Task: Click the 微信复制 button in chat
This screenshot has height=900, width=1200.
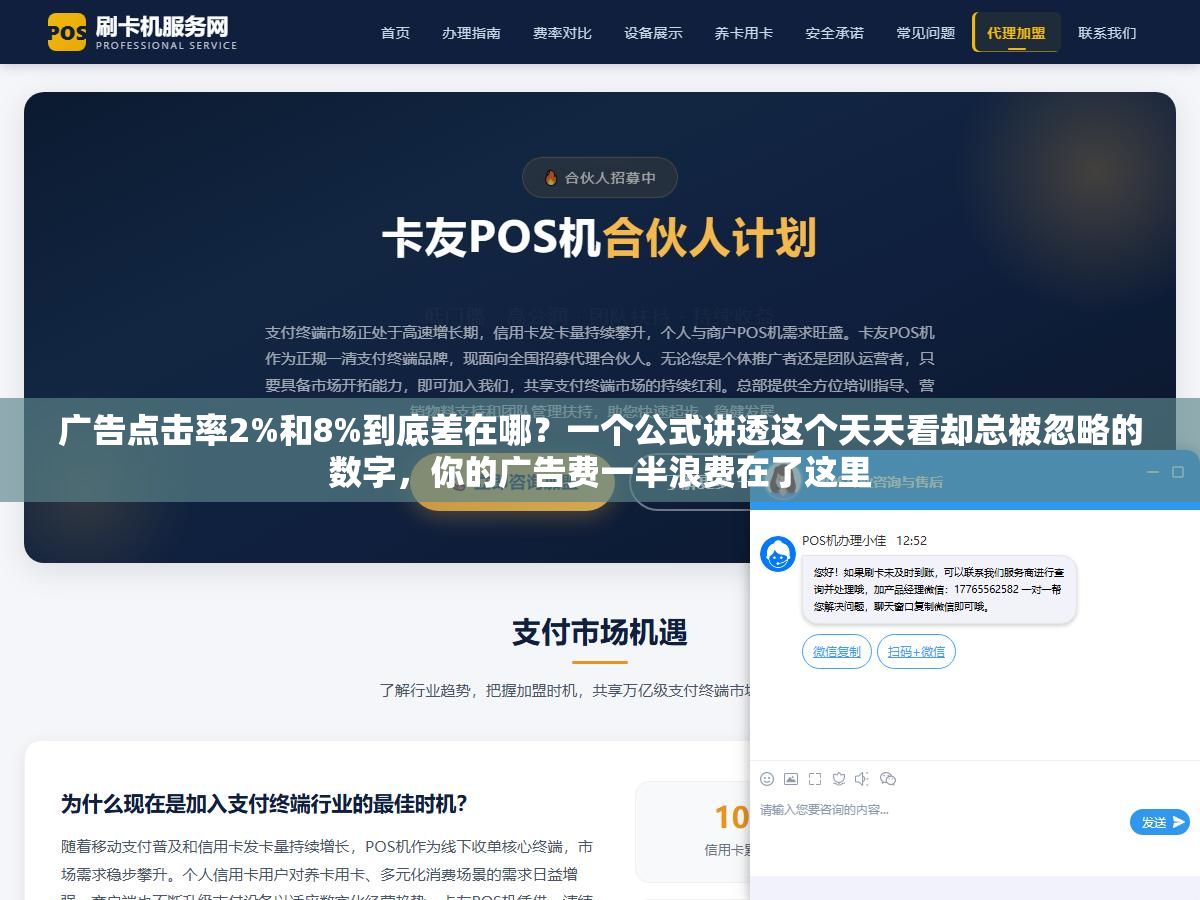Action: (836, 651)
